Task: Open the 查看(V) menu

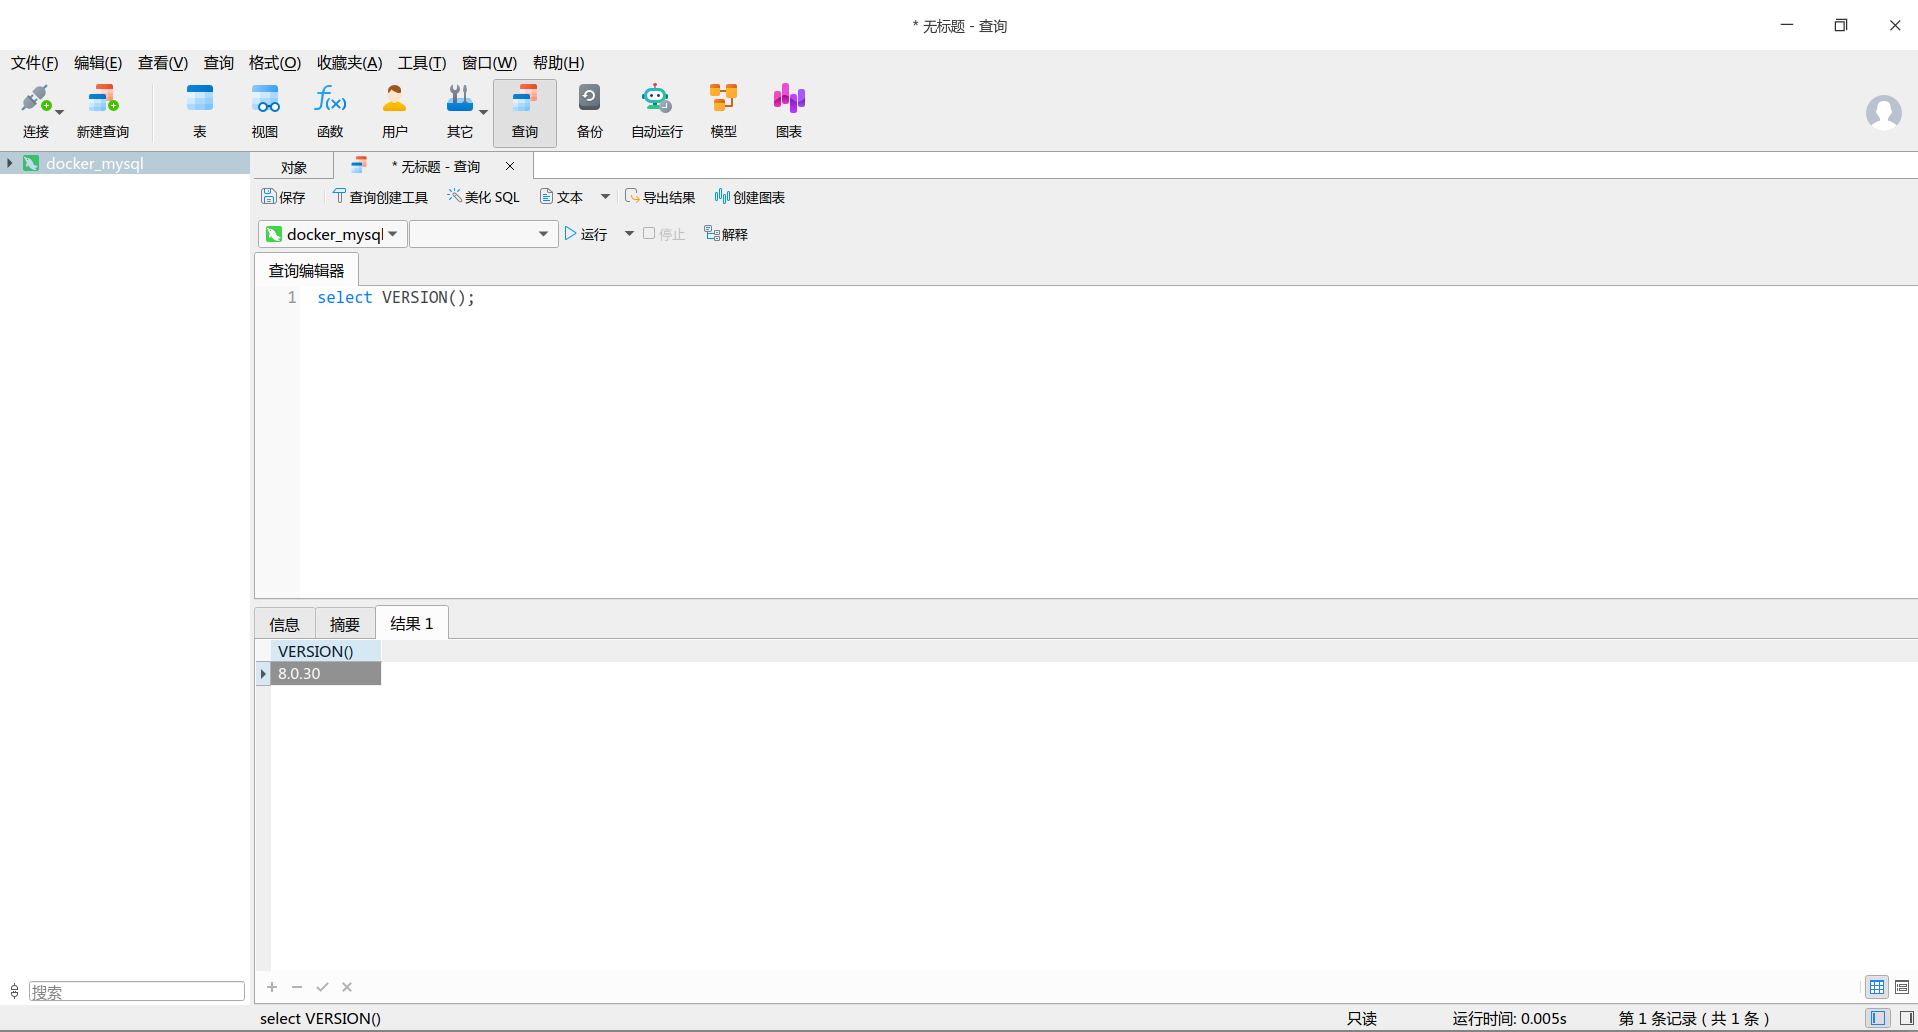Action: [163, 63]
